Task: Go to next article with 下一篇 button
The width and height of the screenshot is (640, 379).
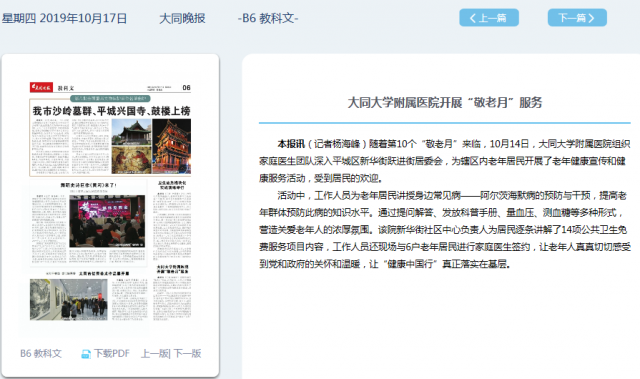Action: point(577,18)
